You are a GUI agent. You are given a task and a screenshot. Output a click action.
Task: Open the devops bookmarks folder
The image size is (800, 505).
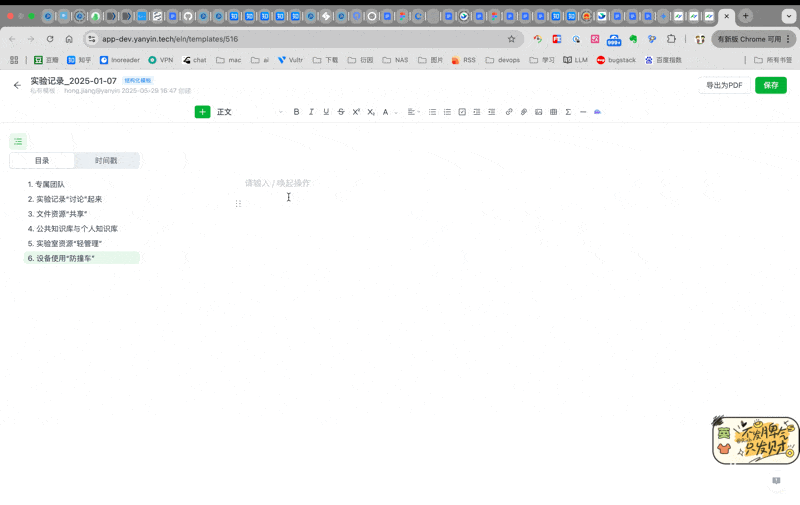pyautogui.click(x=503, y=60)
